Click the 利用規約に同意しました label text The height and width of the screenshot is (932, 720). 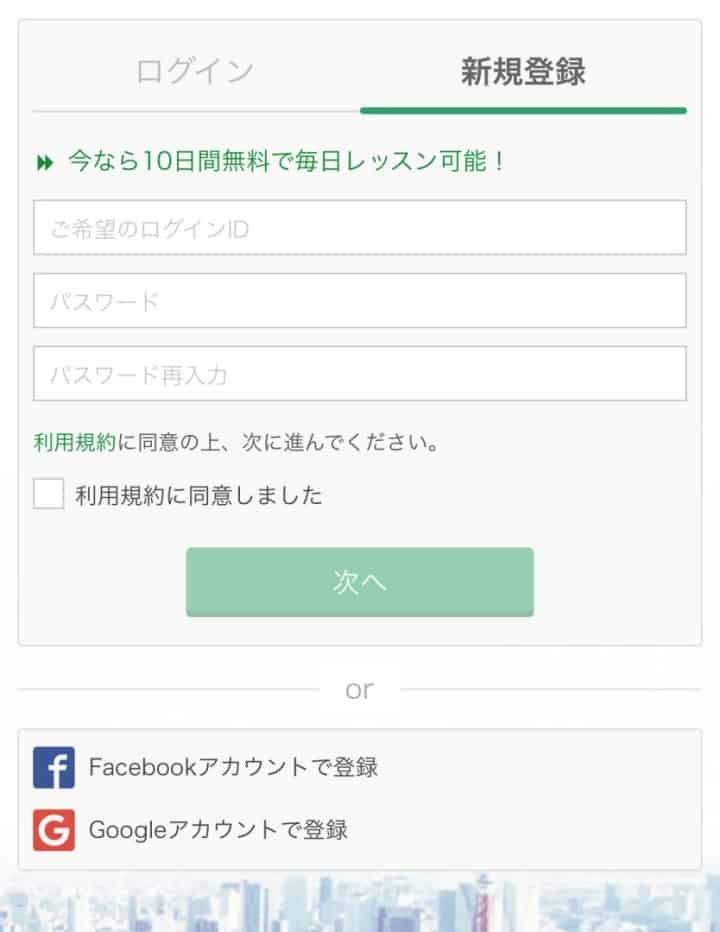pyautogui.click(x=198, y=494)
